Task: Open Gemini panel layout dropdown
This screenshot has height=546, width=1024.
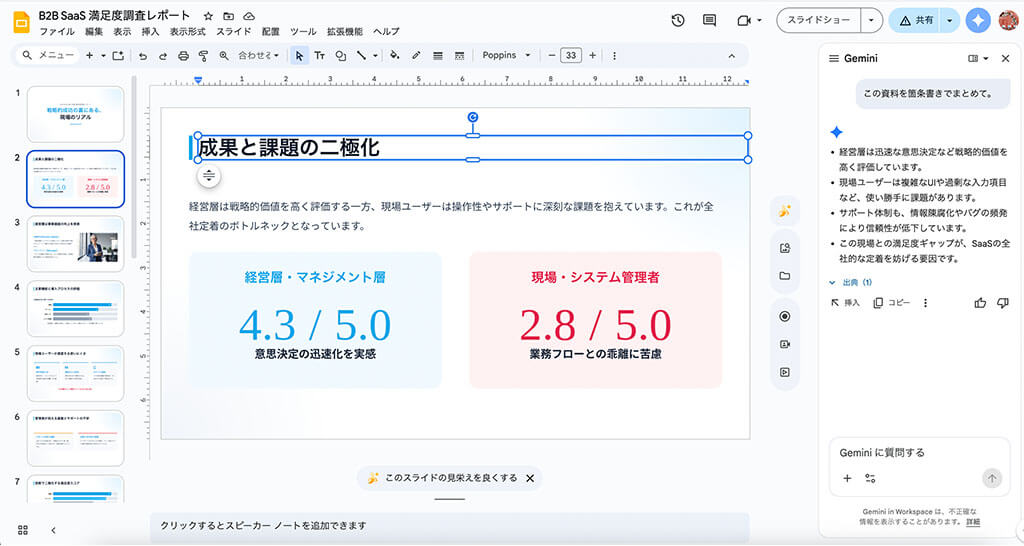Action: pyautogui.click(x=978, y=58)
